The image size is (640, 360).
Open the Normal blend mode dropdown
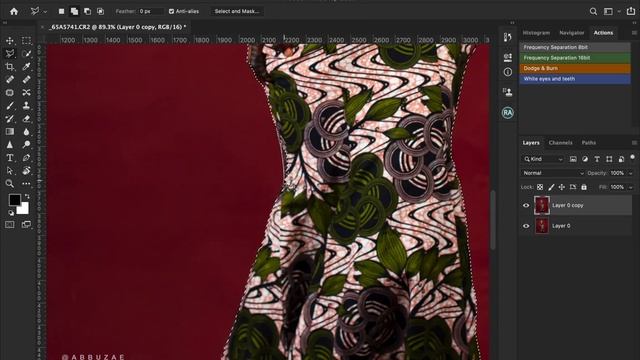(553, 173)
